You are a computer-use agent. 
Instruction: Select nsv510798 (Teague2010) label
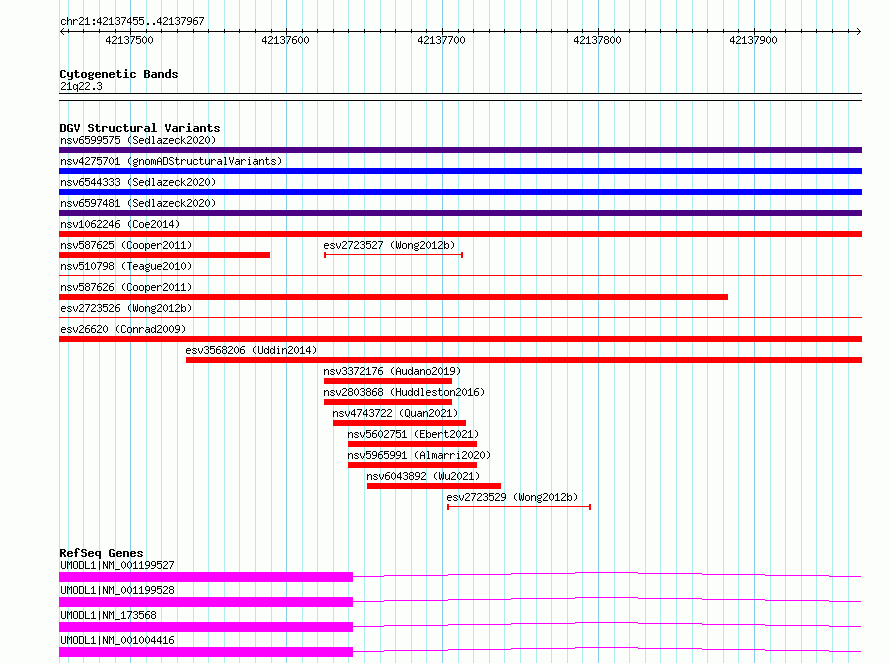[126, 266]
